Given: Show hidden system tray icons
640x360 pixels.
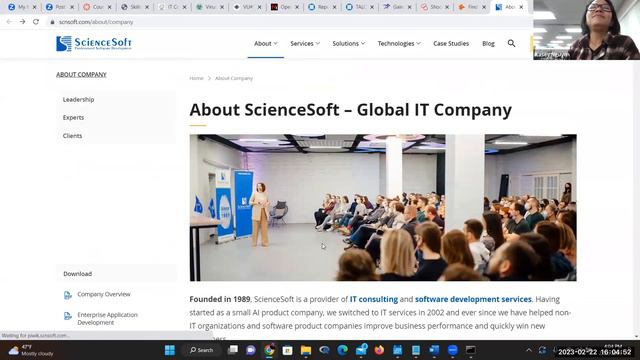Looking at the screenshot, I should coord(529,350).
